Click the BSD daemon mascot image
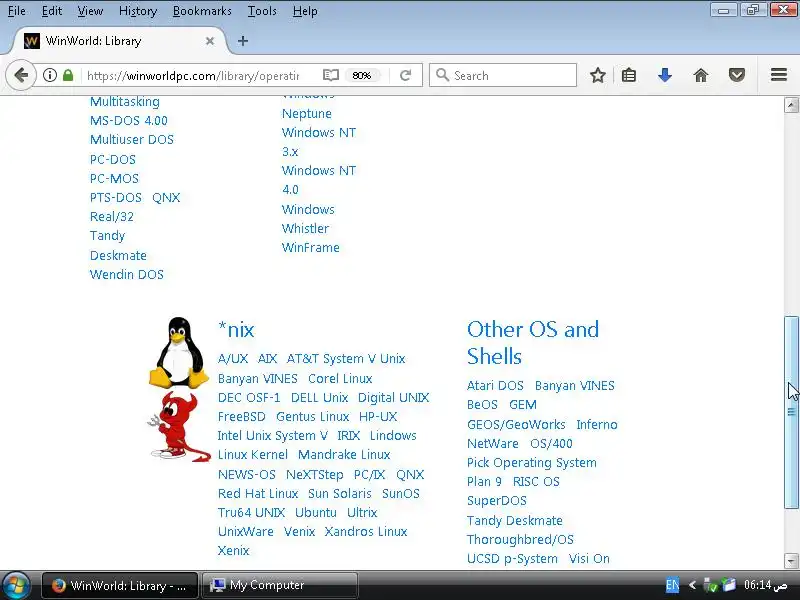Screen dimensions: 800x600 point(179,428)
